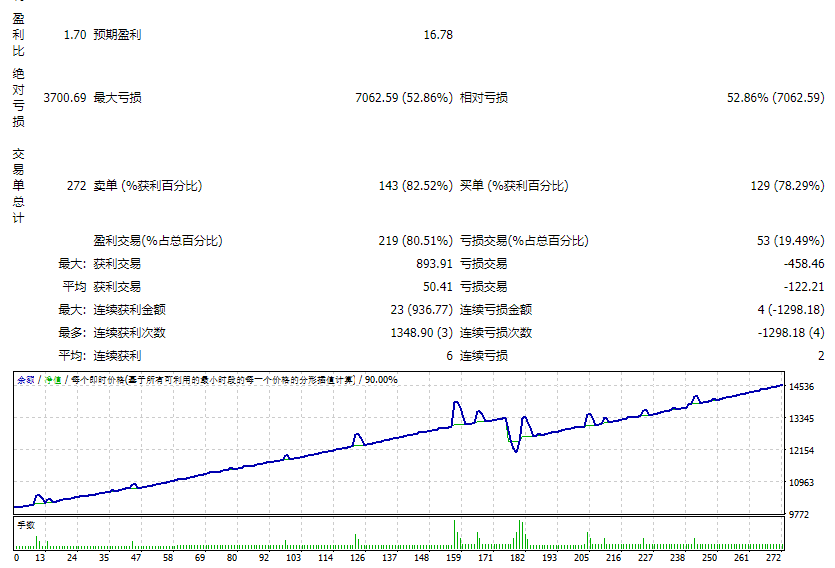Click the value 4 (-1298.18)

791,309
